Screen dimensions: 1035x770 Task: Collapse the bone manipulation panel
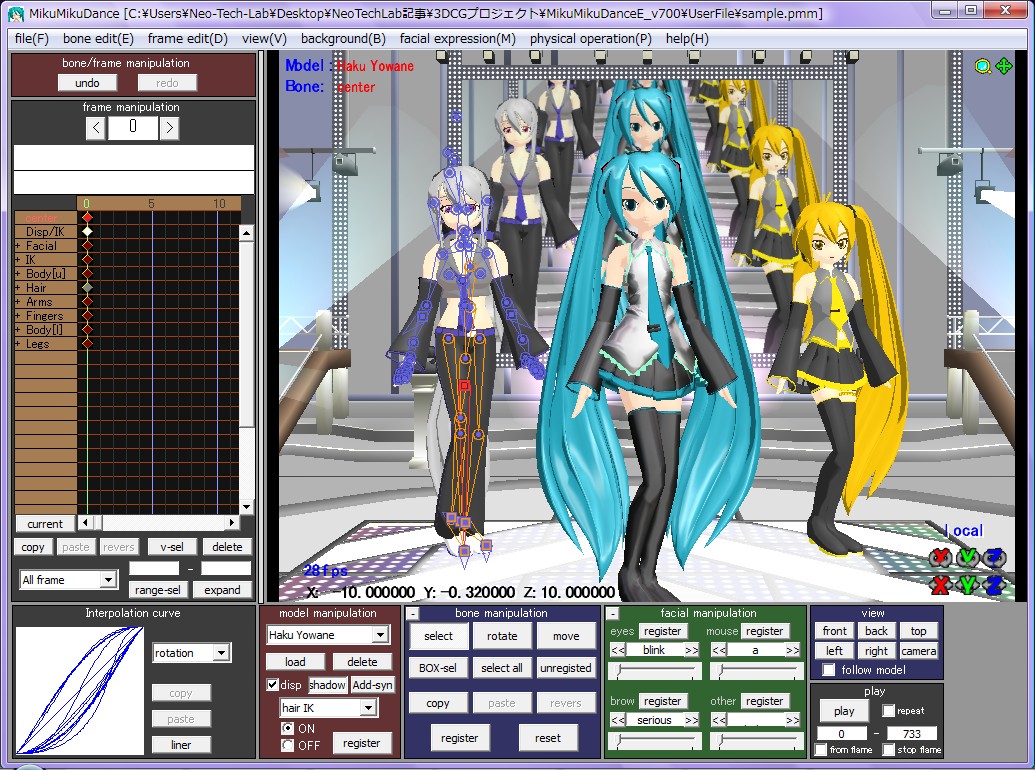(413, 614)
